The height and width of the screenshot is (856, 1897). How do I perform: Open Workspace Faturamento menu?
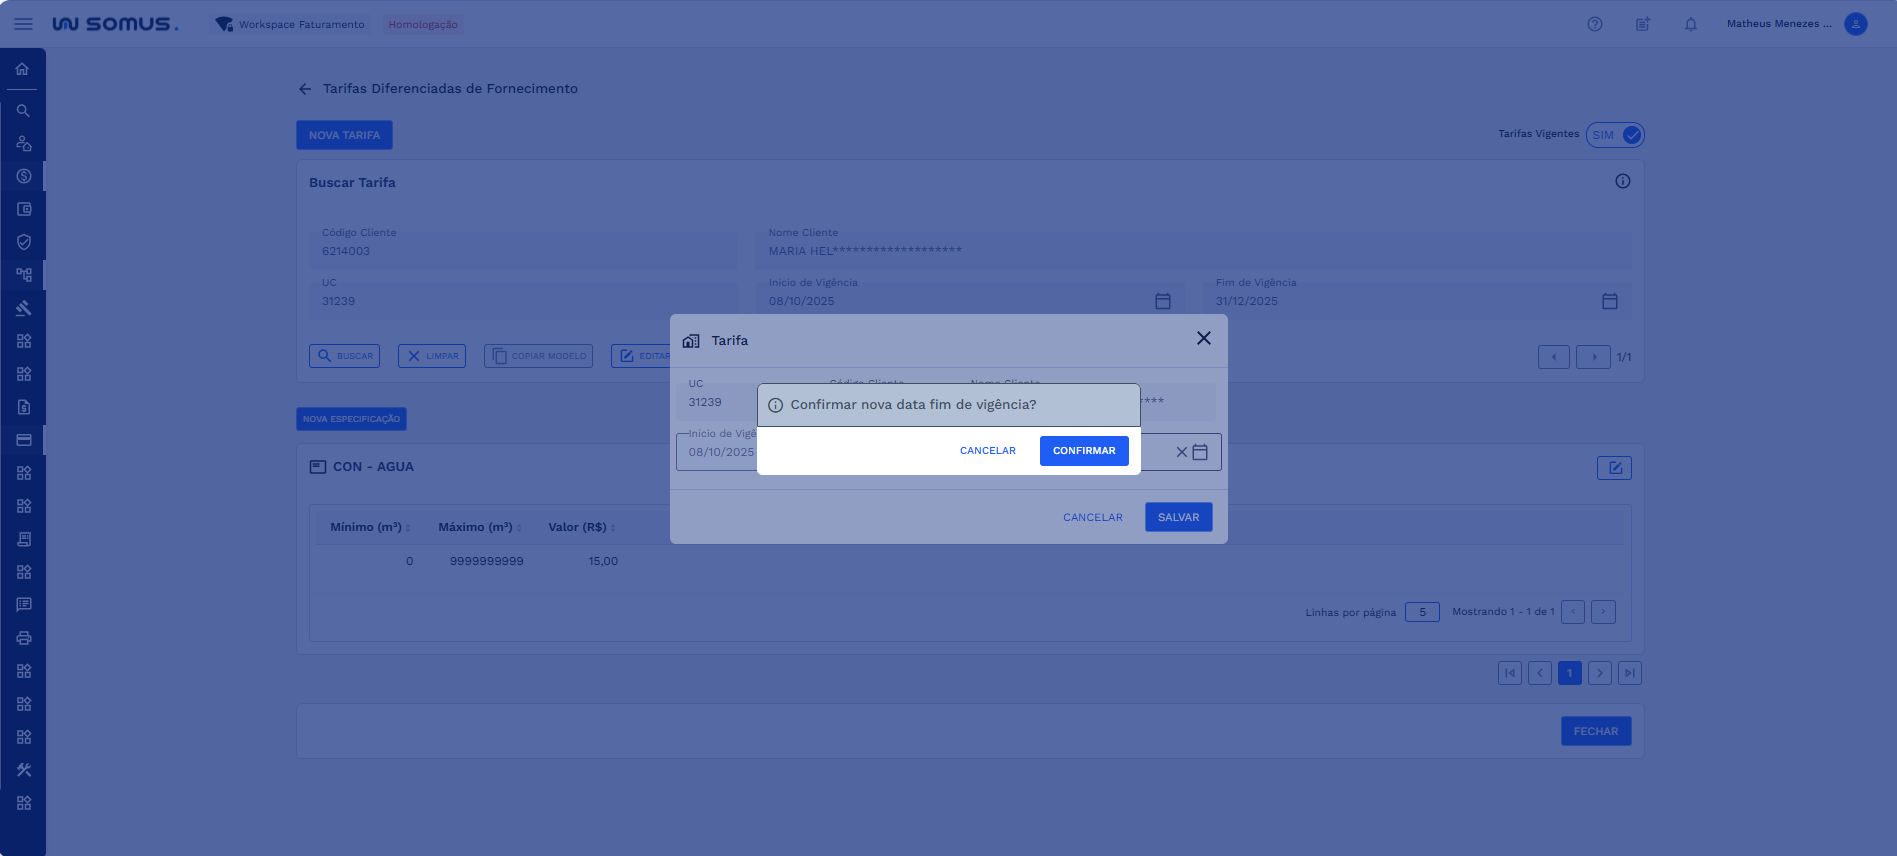tap(291, 24)
